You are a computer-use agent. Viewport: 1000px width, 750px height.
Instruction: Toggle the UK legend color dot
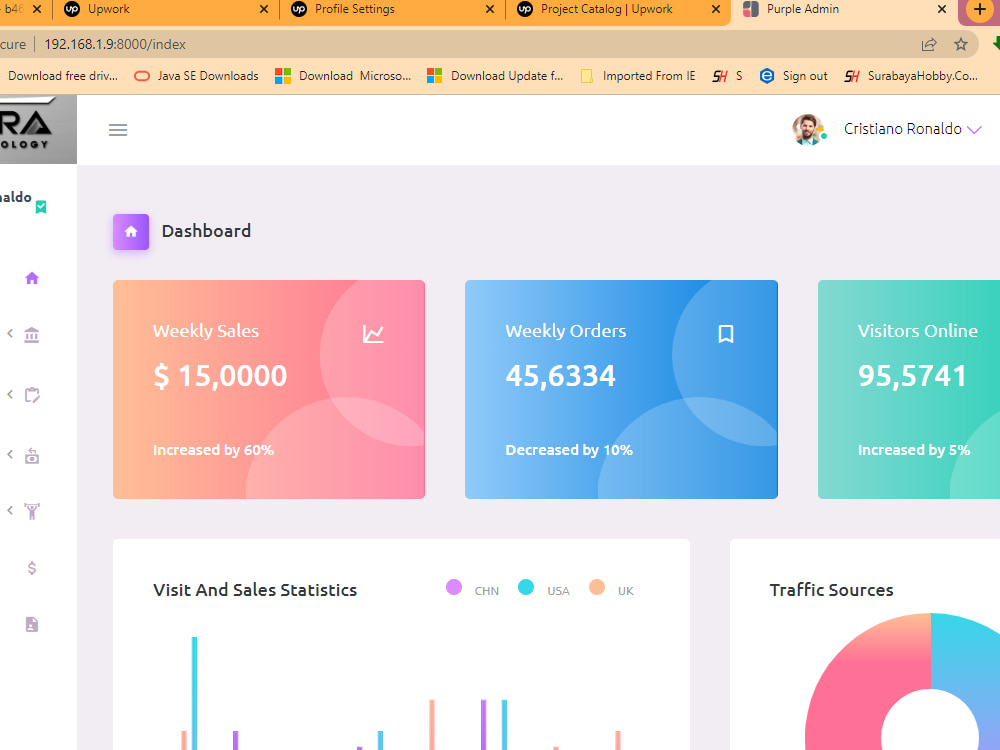(x=597, y=587)
